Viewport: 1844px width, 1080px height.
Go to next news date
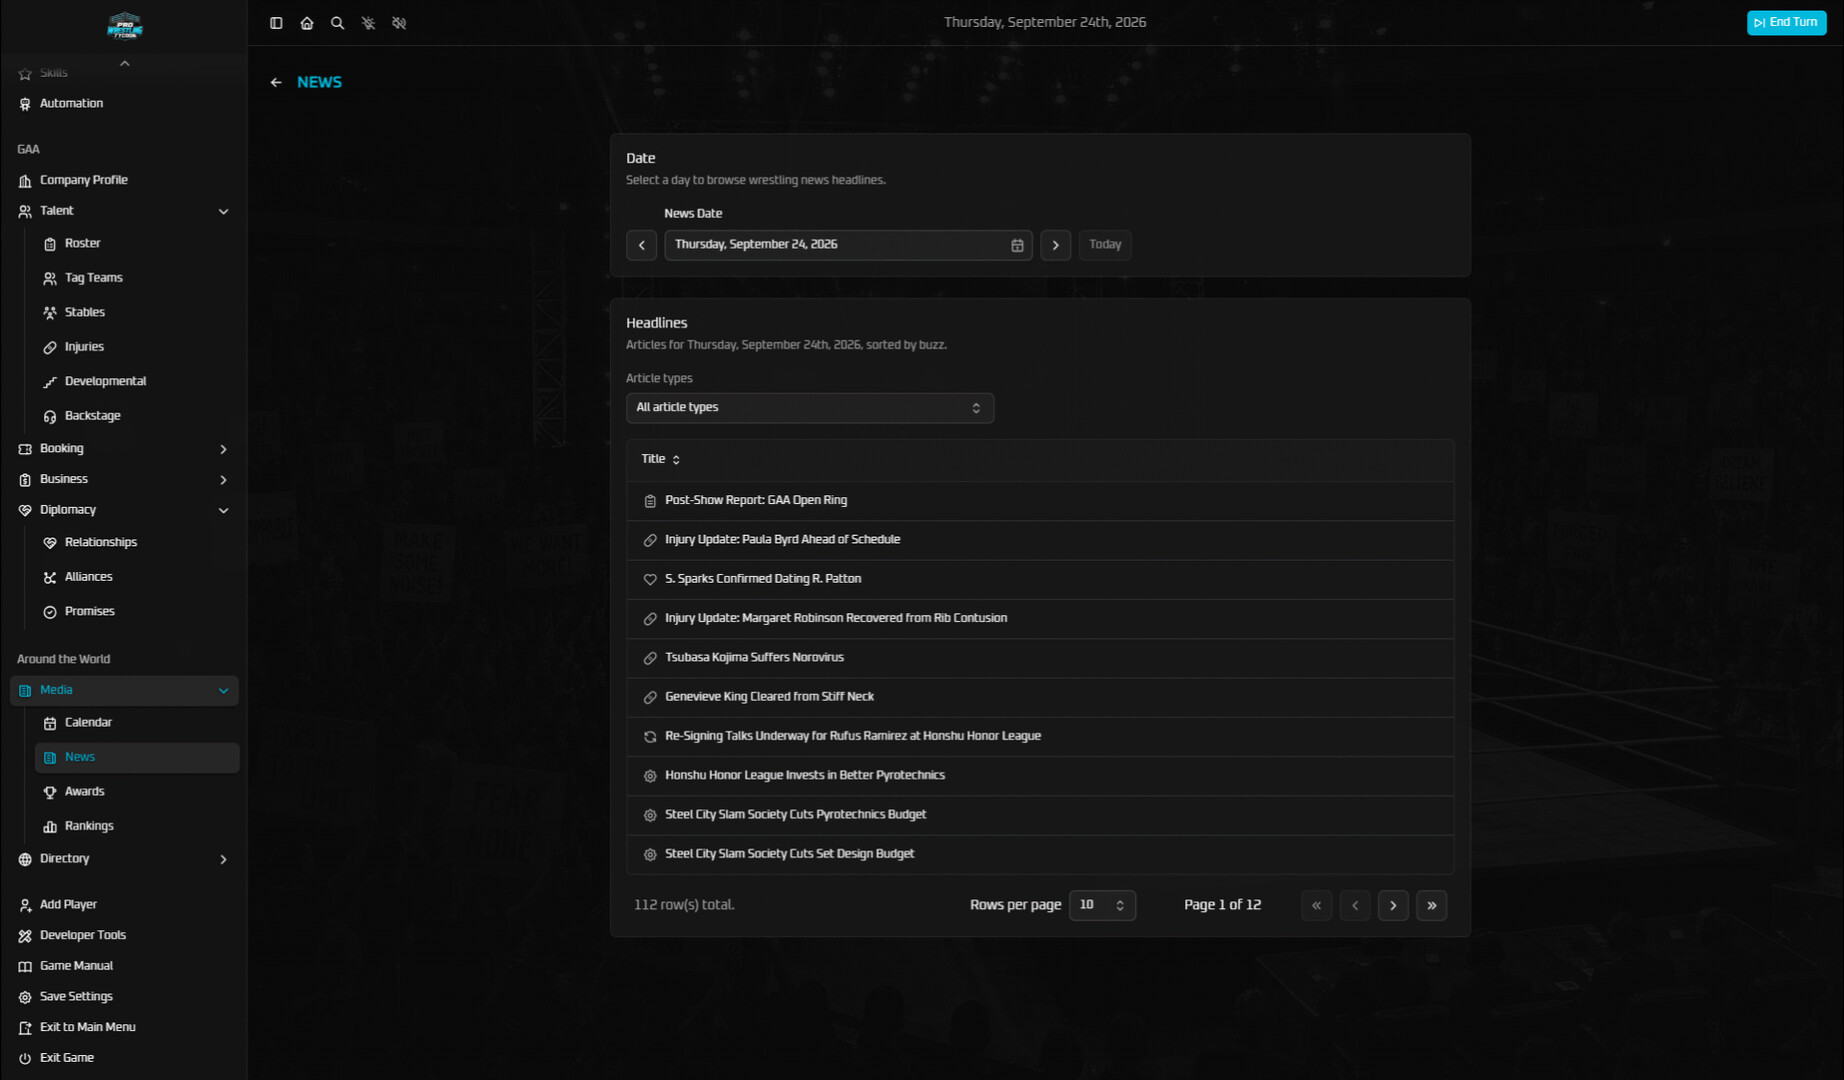(x=1056, y=245)
